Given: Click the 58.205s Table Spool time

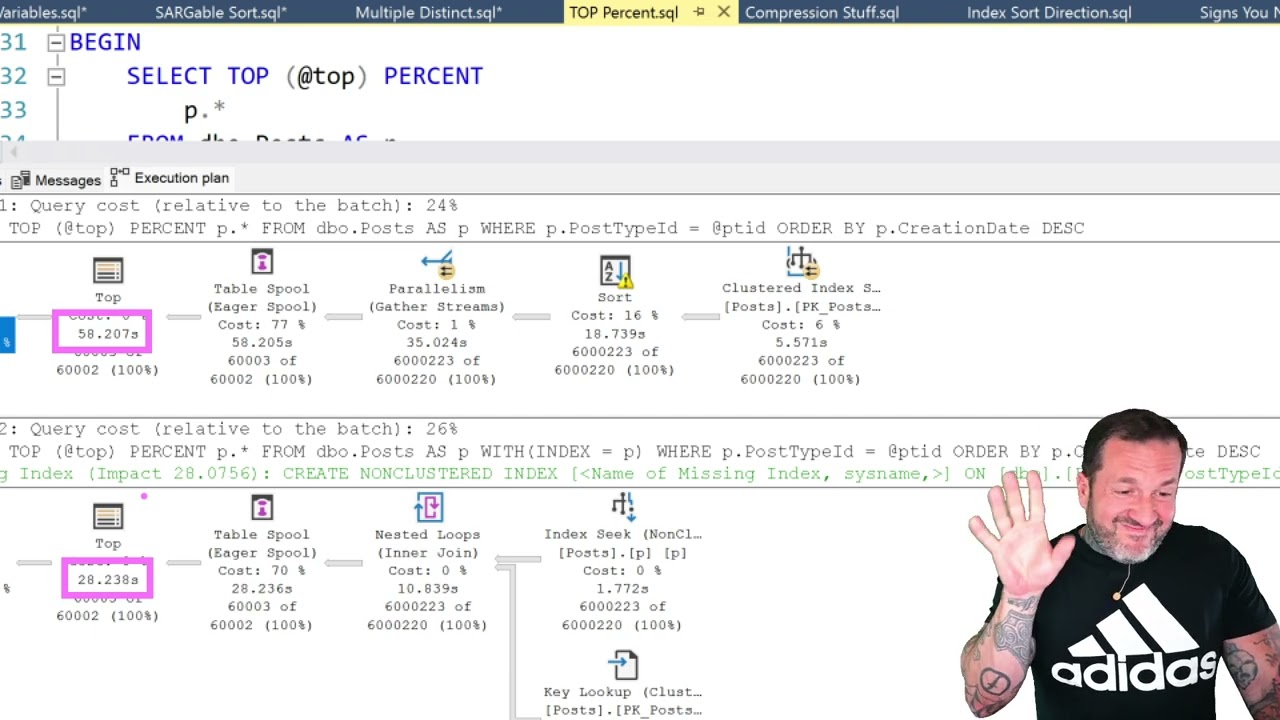Looking at the screenshot, I should pyautogui.click(x=262, y=343).
